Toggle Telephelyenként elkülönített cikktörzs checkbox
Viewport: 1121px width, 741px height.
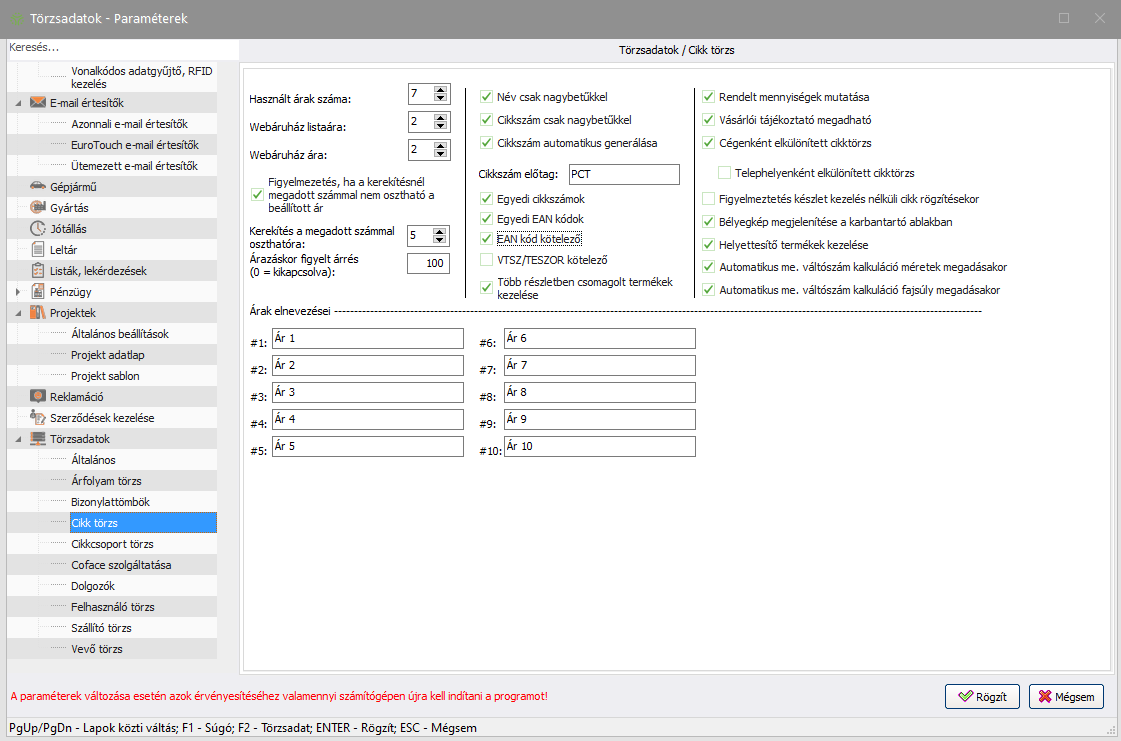(725, 173)
